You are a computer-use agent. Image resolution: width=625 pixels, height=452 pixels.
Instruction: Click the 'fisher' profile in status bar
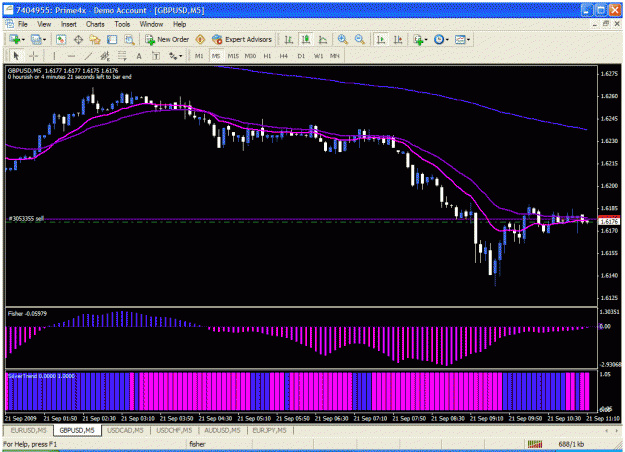(x=197, y=444)
